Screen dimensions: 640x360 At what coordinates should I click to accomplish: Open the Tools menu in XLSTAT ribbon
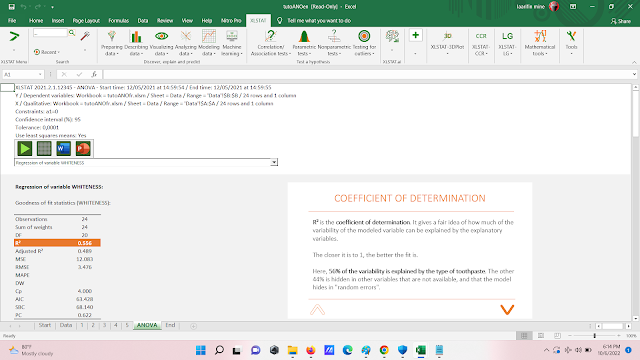571,43
